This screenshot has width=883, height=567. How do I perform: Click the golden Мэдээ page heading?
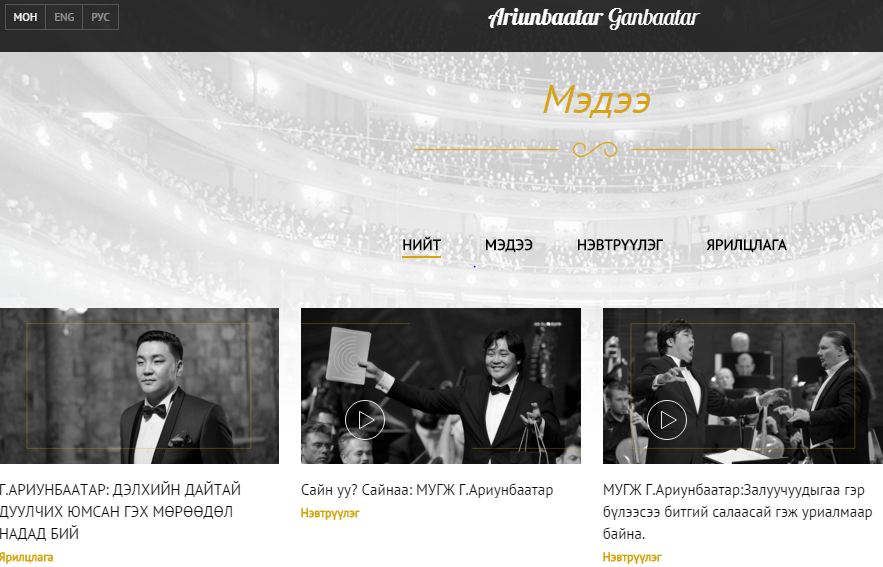click(x=596, y=100)
